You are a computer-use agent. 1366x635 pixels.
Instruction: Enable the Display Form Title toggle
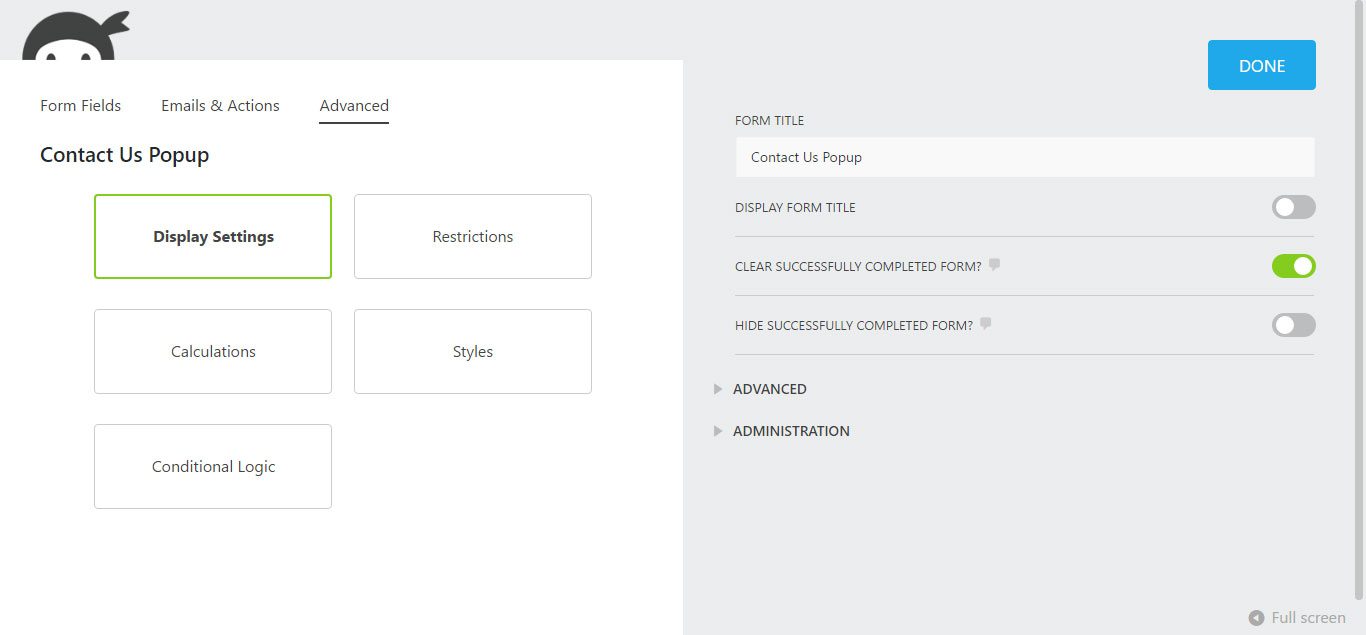pos(1293,207)
